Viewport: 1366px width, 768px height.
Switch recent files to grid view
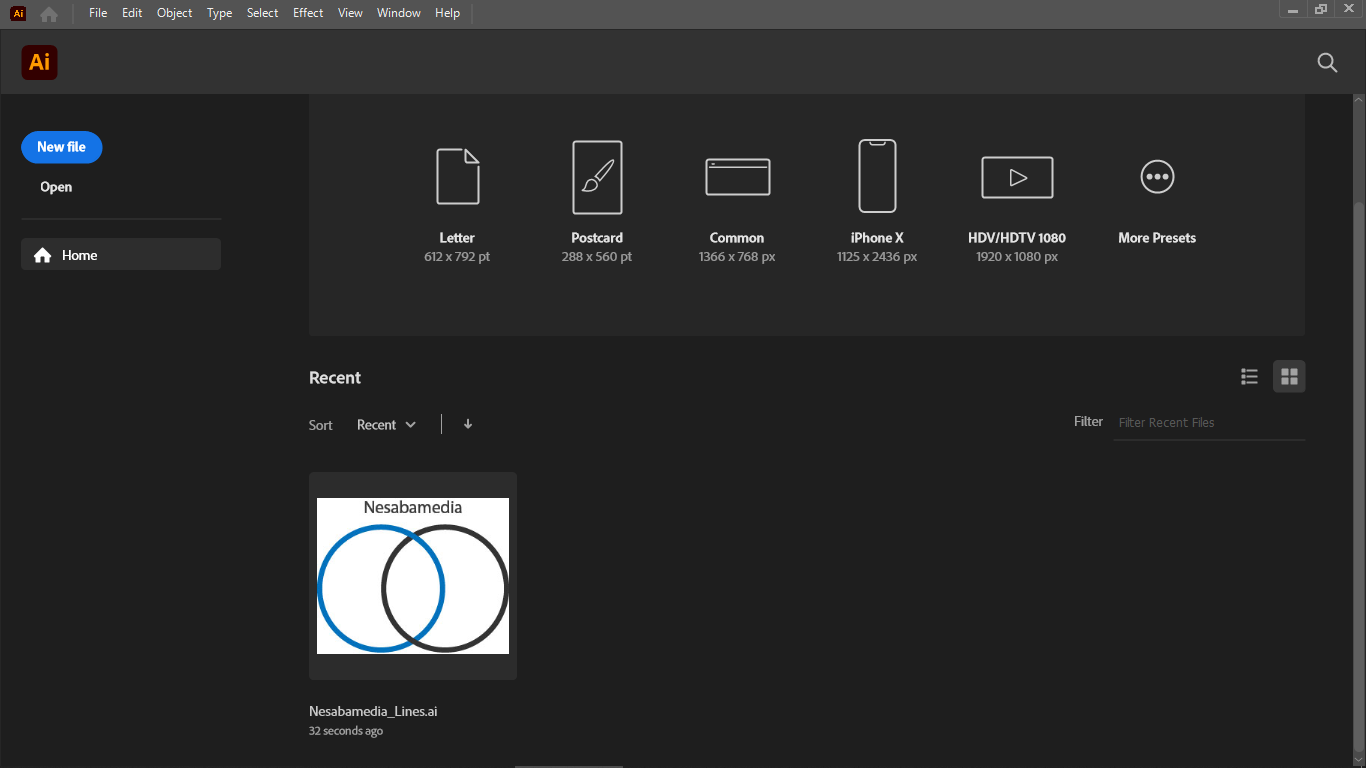1289,377
